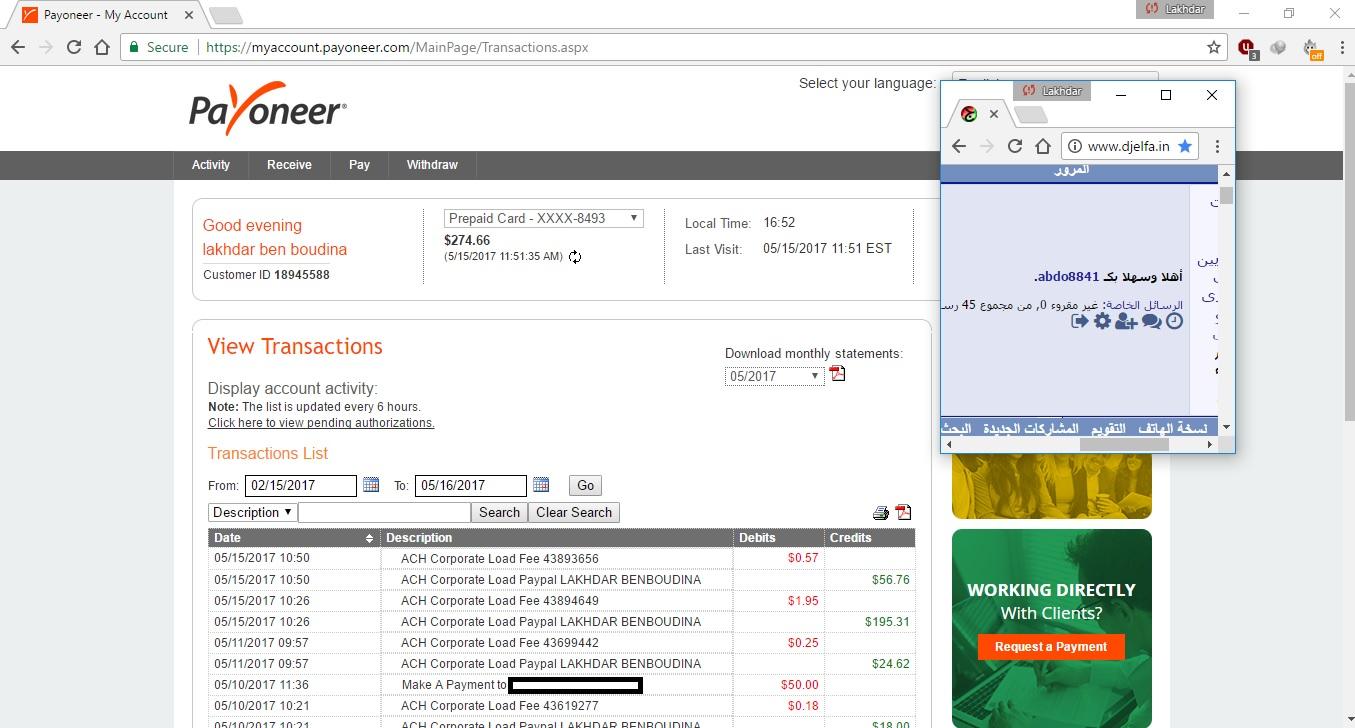Open the Withdraw menu

tap(432, 165)
